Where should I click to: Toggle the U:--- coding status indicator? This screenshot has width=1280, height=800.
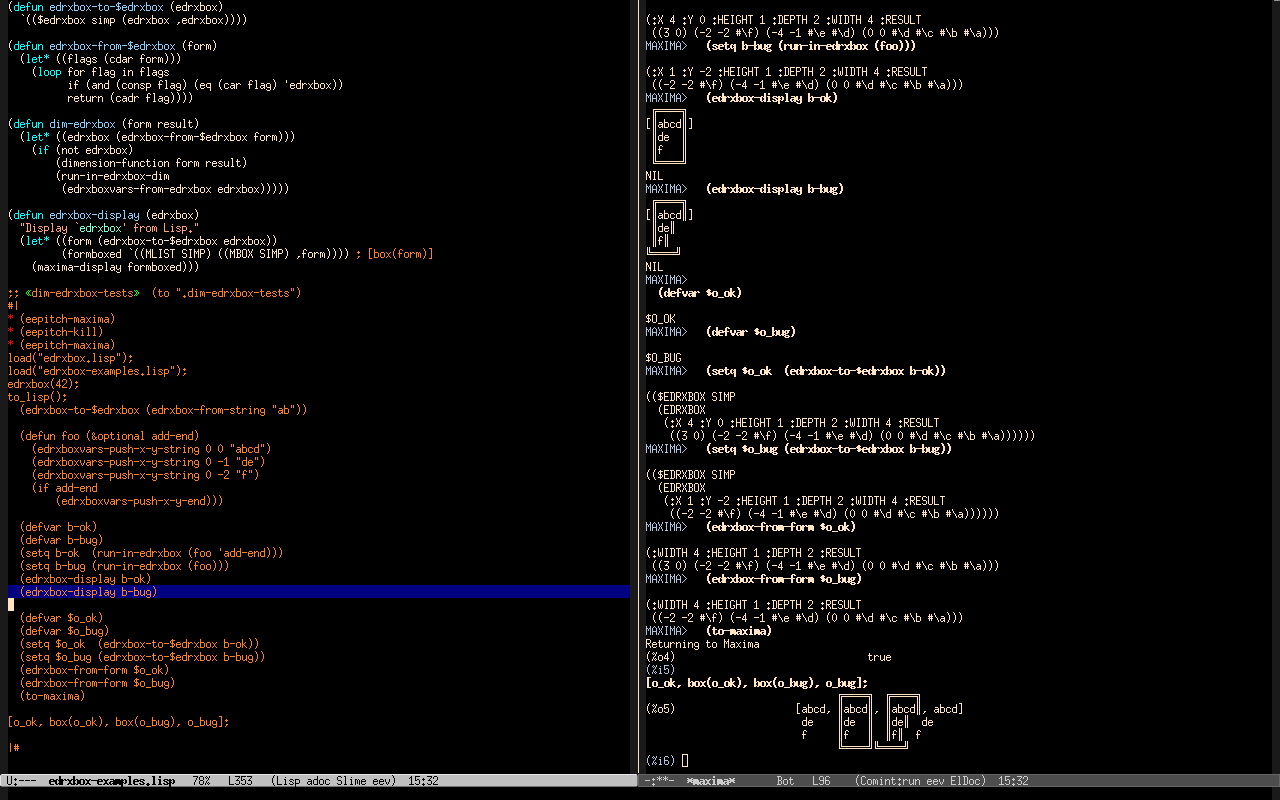(x=21, y=781)
